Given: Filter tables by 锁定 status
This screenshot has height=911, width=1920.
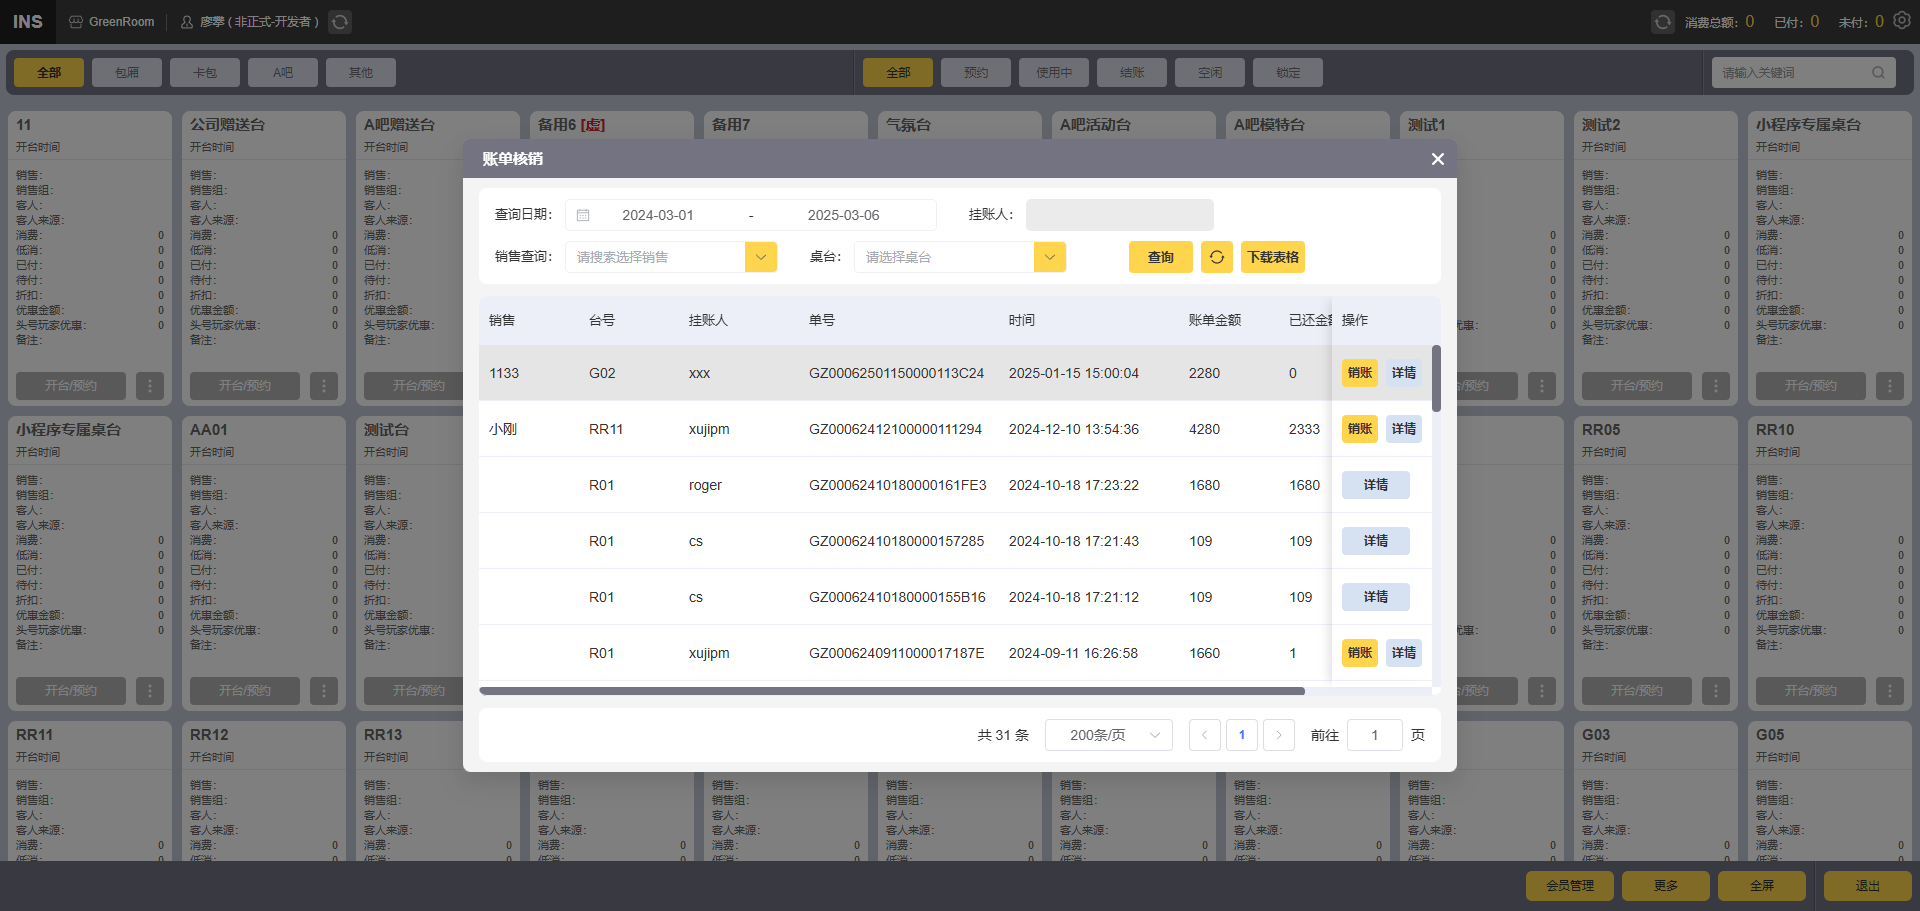Looking at the screenshot, I should (1288, 72).
